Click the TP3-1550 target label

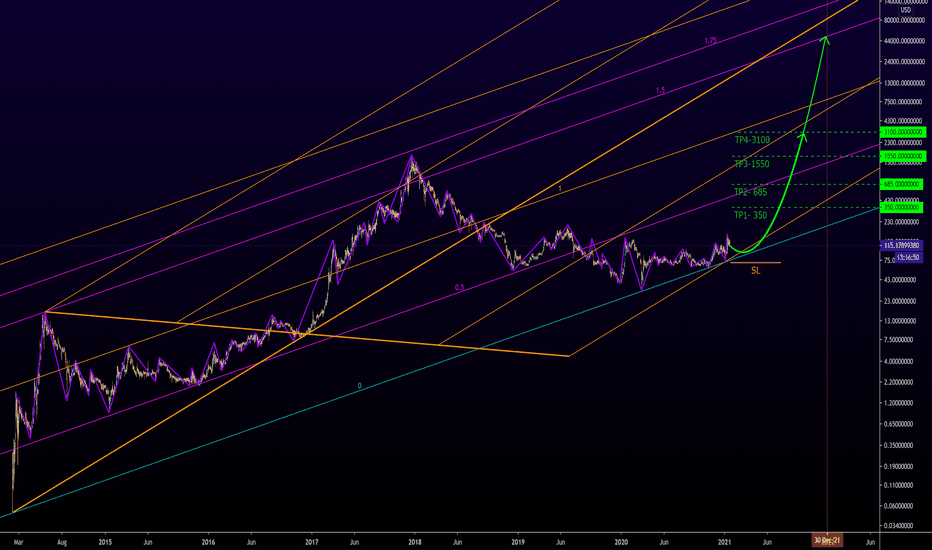point(751,164)
